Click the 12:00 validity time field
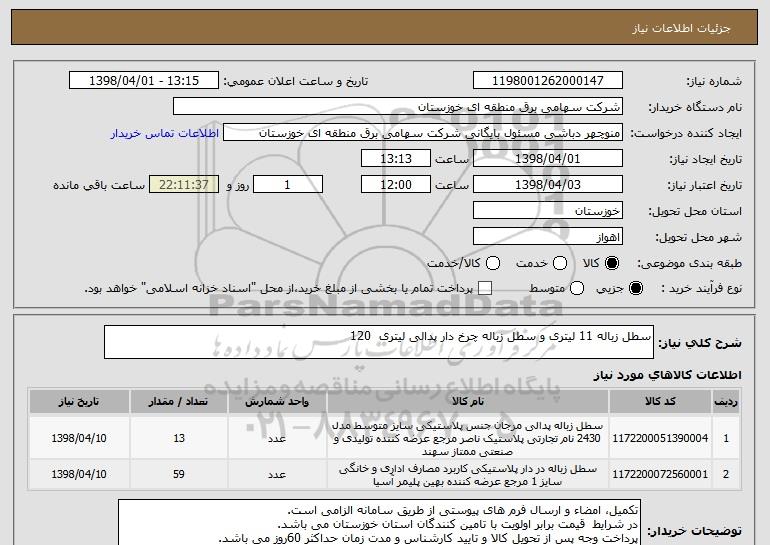This screenshot has height=545, width=770. [x=396, y=185]
